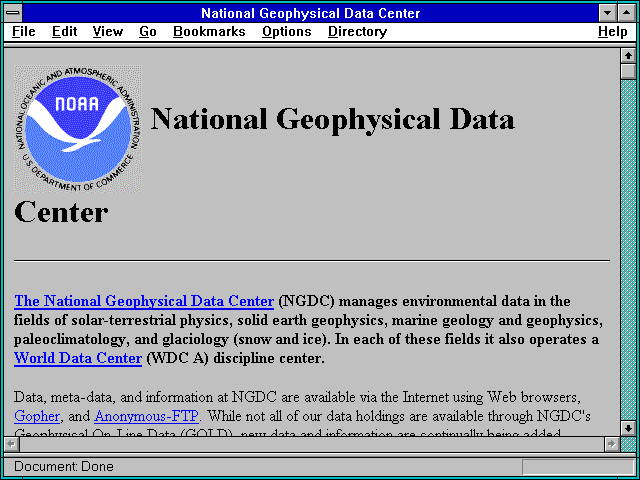Screen dimensions: 640x480
Task: Open the File menu
Action: click(24, 32)
